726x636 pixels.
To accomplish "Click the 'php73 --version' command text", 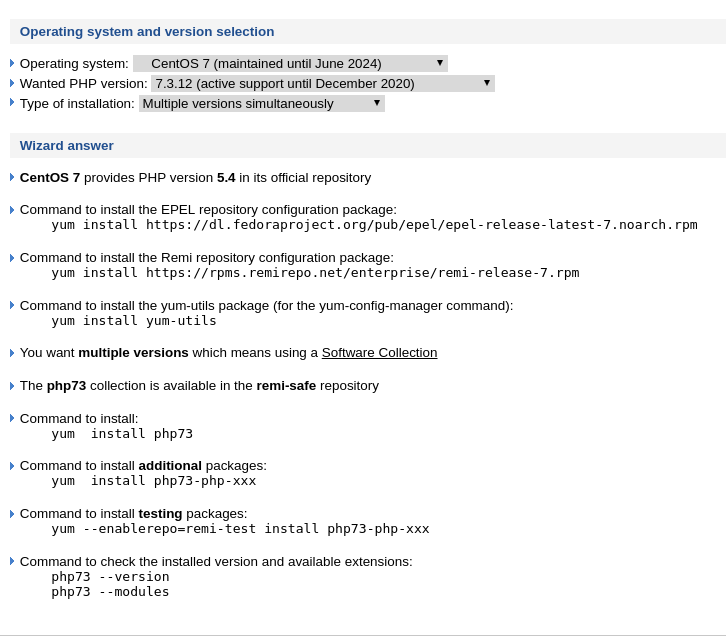I will coord(110,577).
